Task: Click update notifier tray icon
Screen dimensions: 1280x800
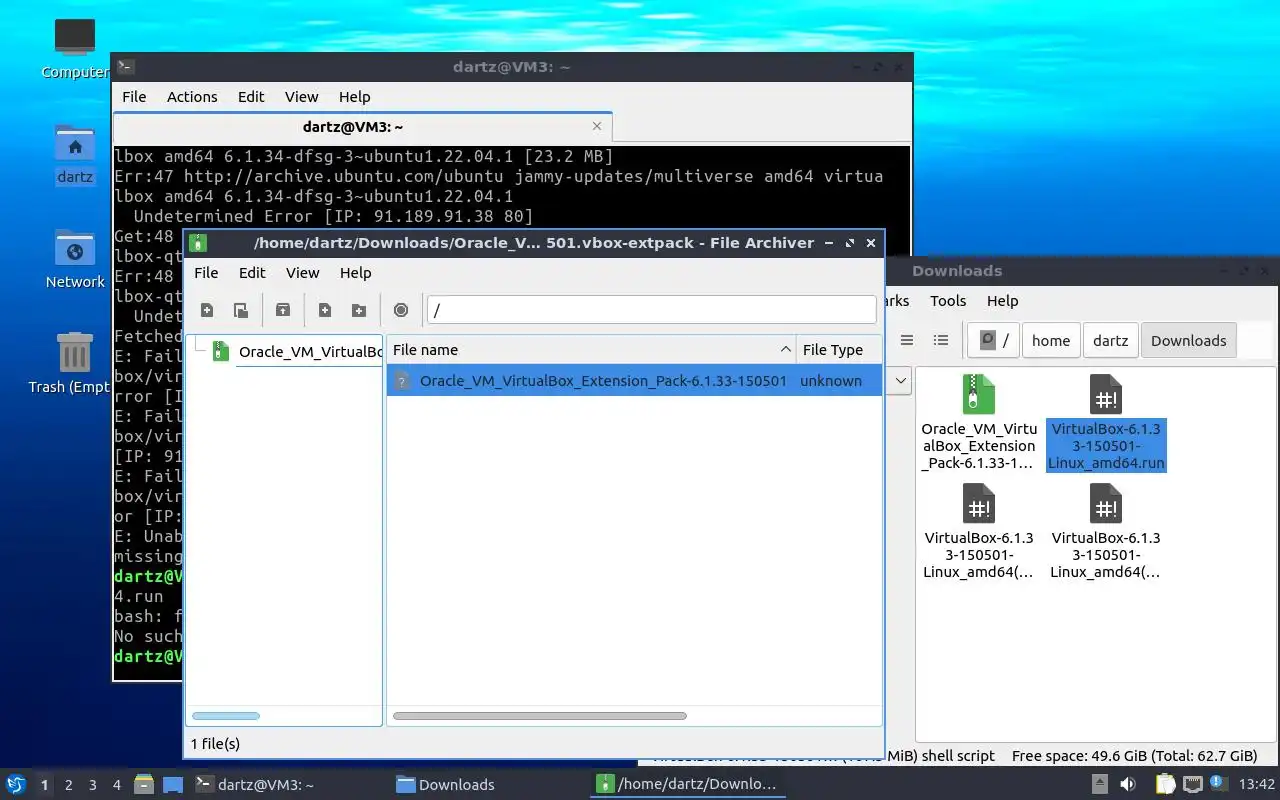Action: pos(1218,783)
